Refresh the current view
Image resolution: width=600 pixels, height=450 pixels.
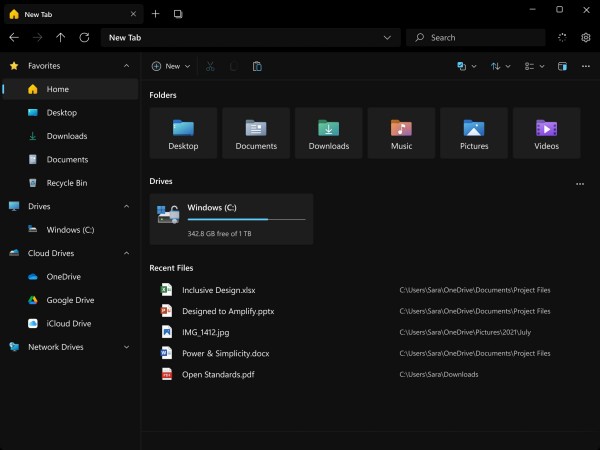[x=84, y=38]
